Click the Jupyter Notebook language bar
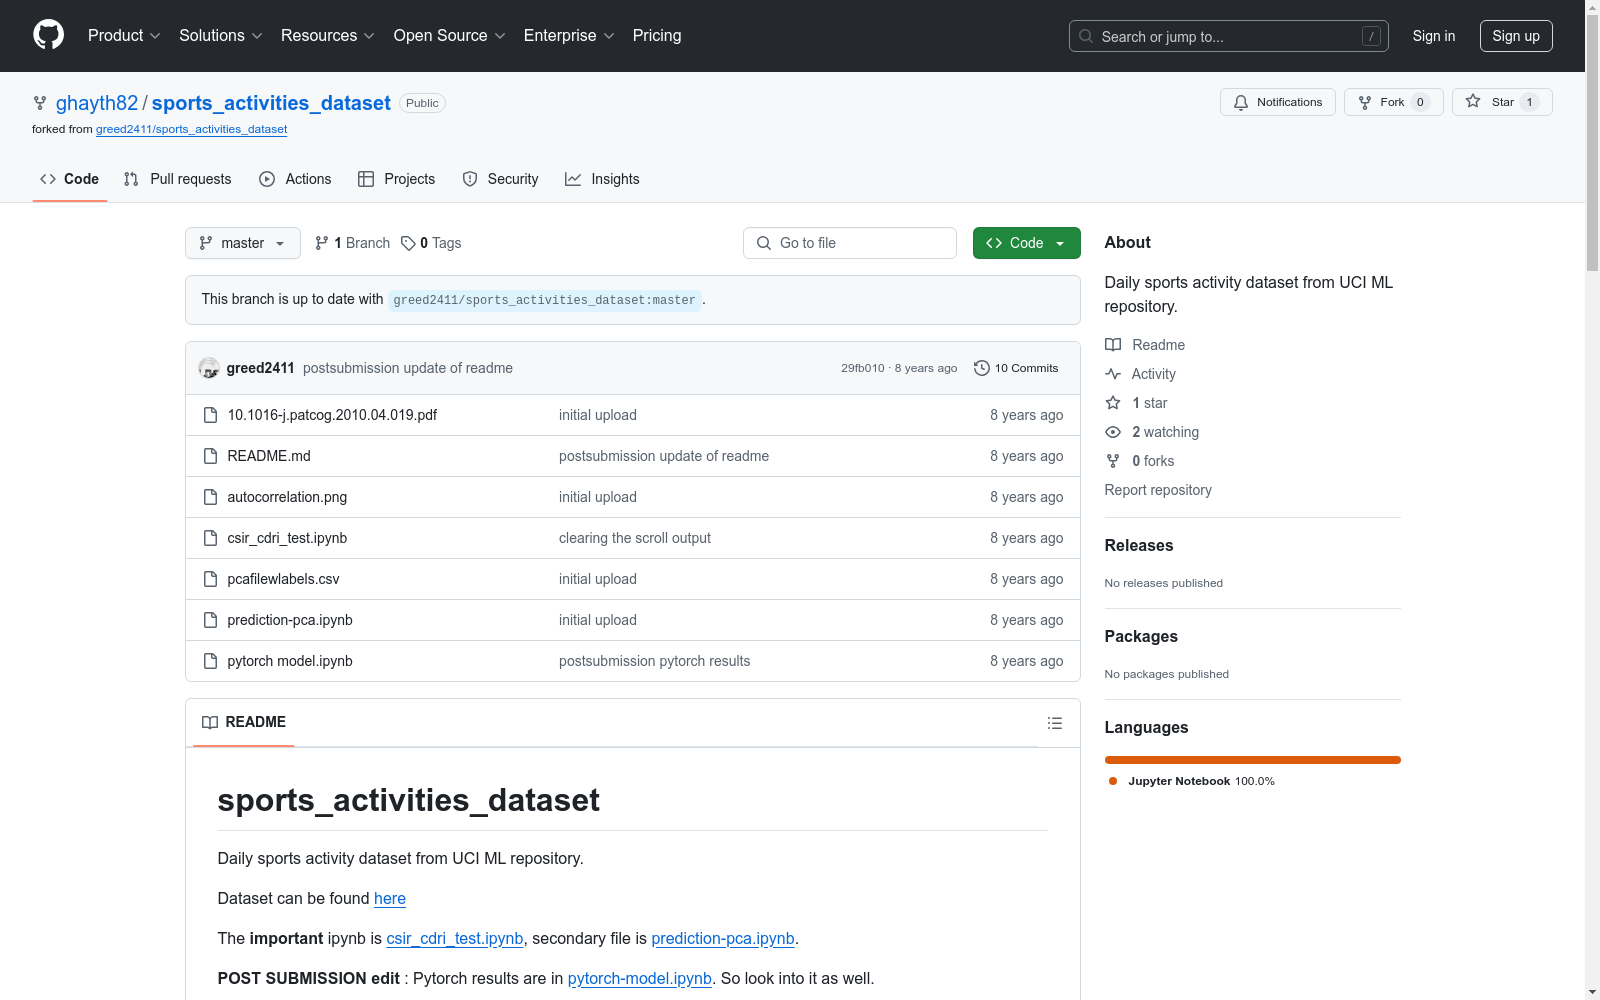 (x=1253, y=760)
